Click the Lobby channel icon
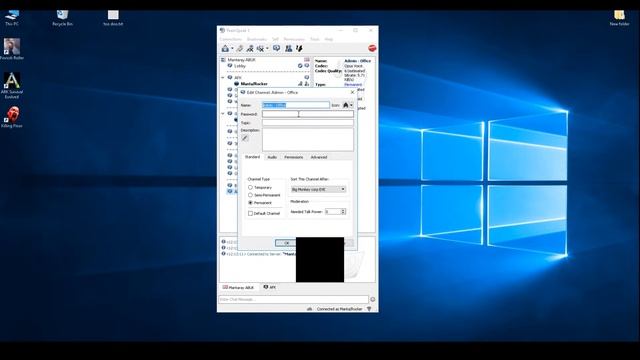Image resolution: width=640 pixels, height=360 pixels. point(230,66)
